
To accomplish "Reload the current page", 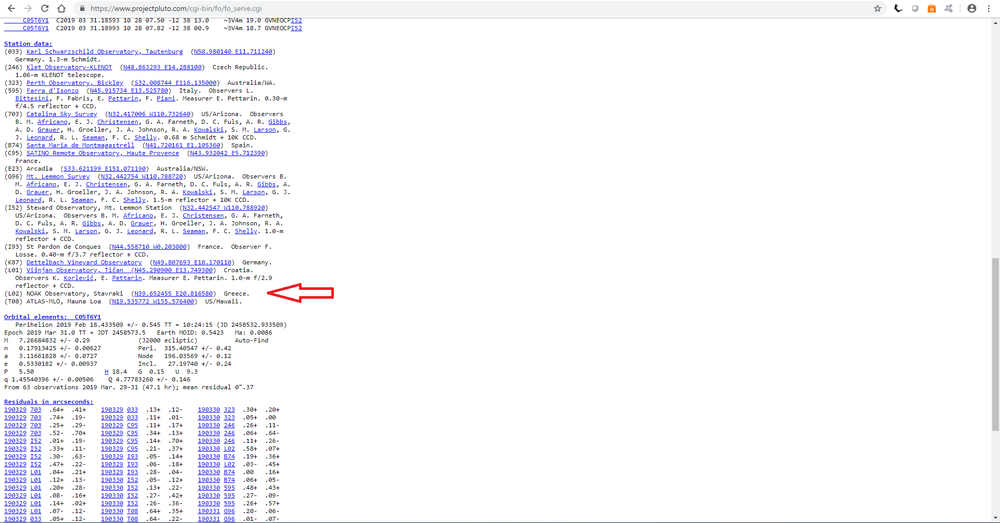I will click(x=43, y=7).
